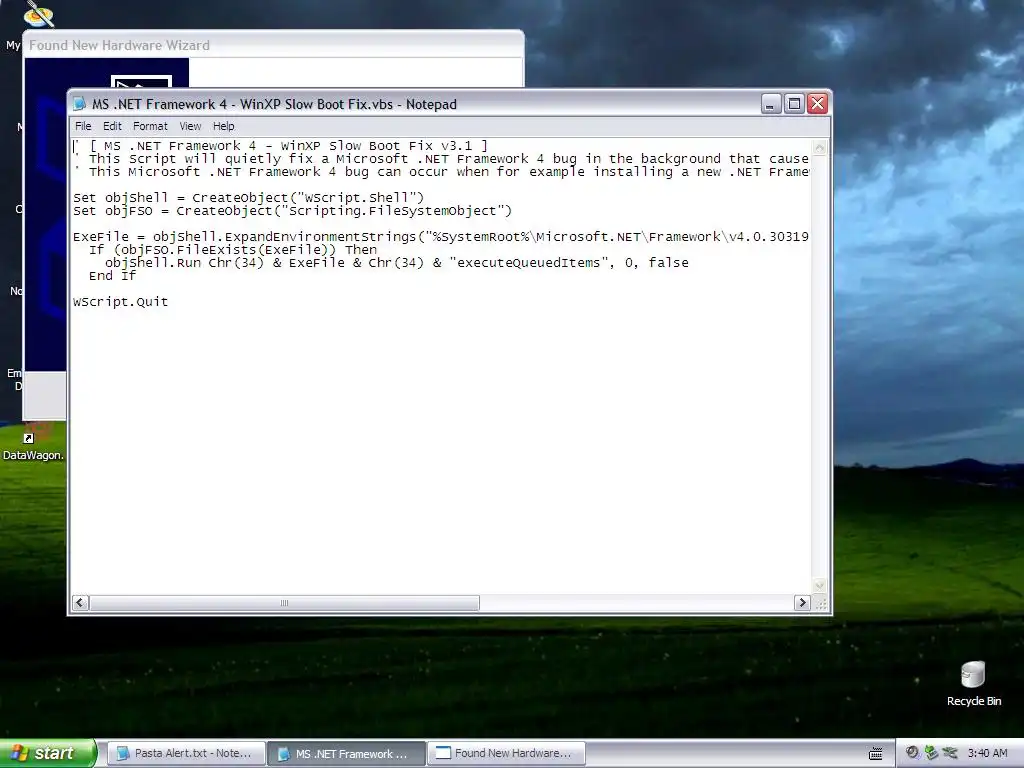1024x768 pixels.
Task: Maximize the Notepad window
Action: (x=794, y=104)
